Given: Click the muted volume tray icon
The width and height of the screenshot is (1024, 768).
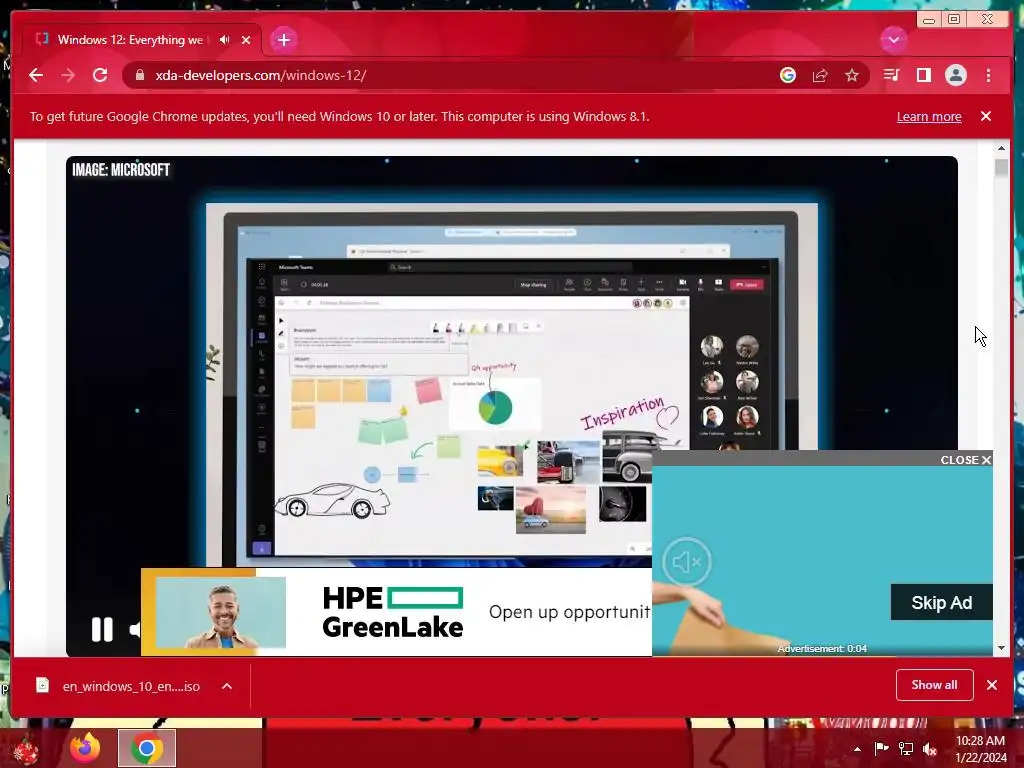Looking at the screenshot, I should tap(930, 748).
